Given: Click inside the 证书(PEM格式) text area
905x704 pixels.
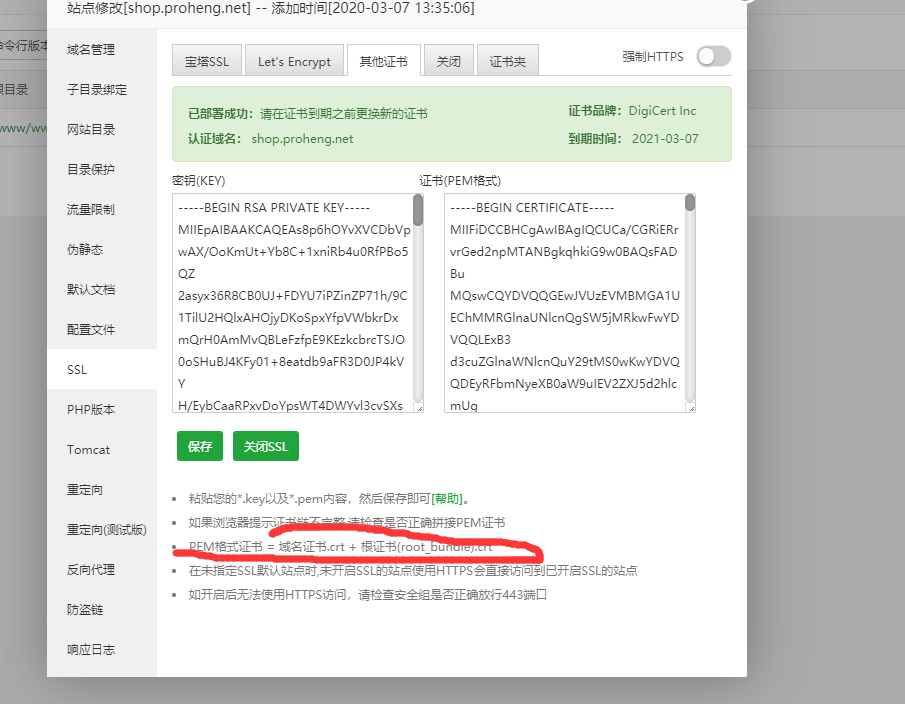Looking at the screenshot, I should [x=562, y=302].
